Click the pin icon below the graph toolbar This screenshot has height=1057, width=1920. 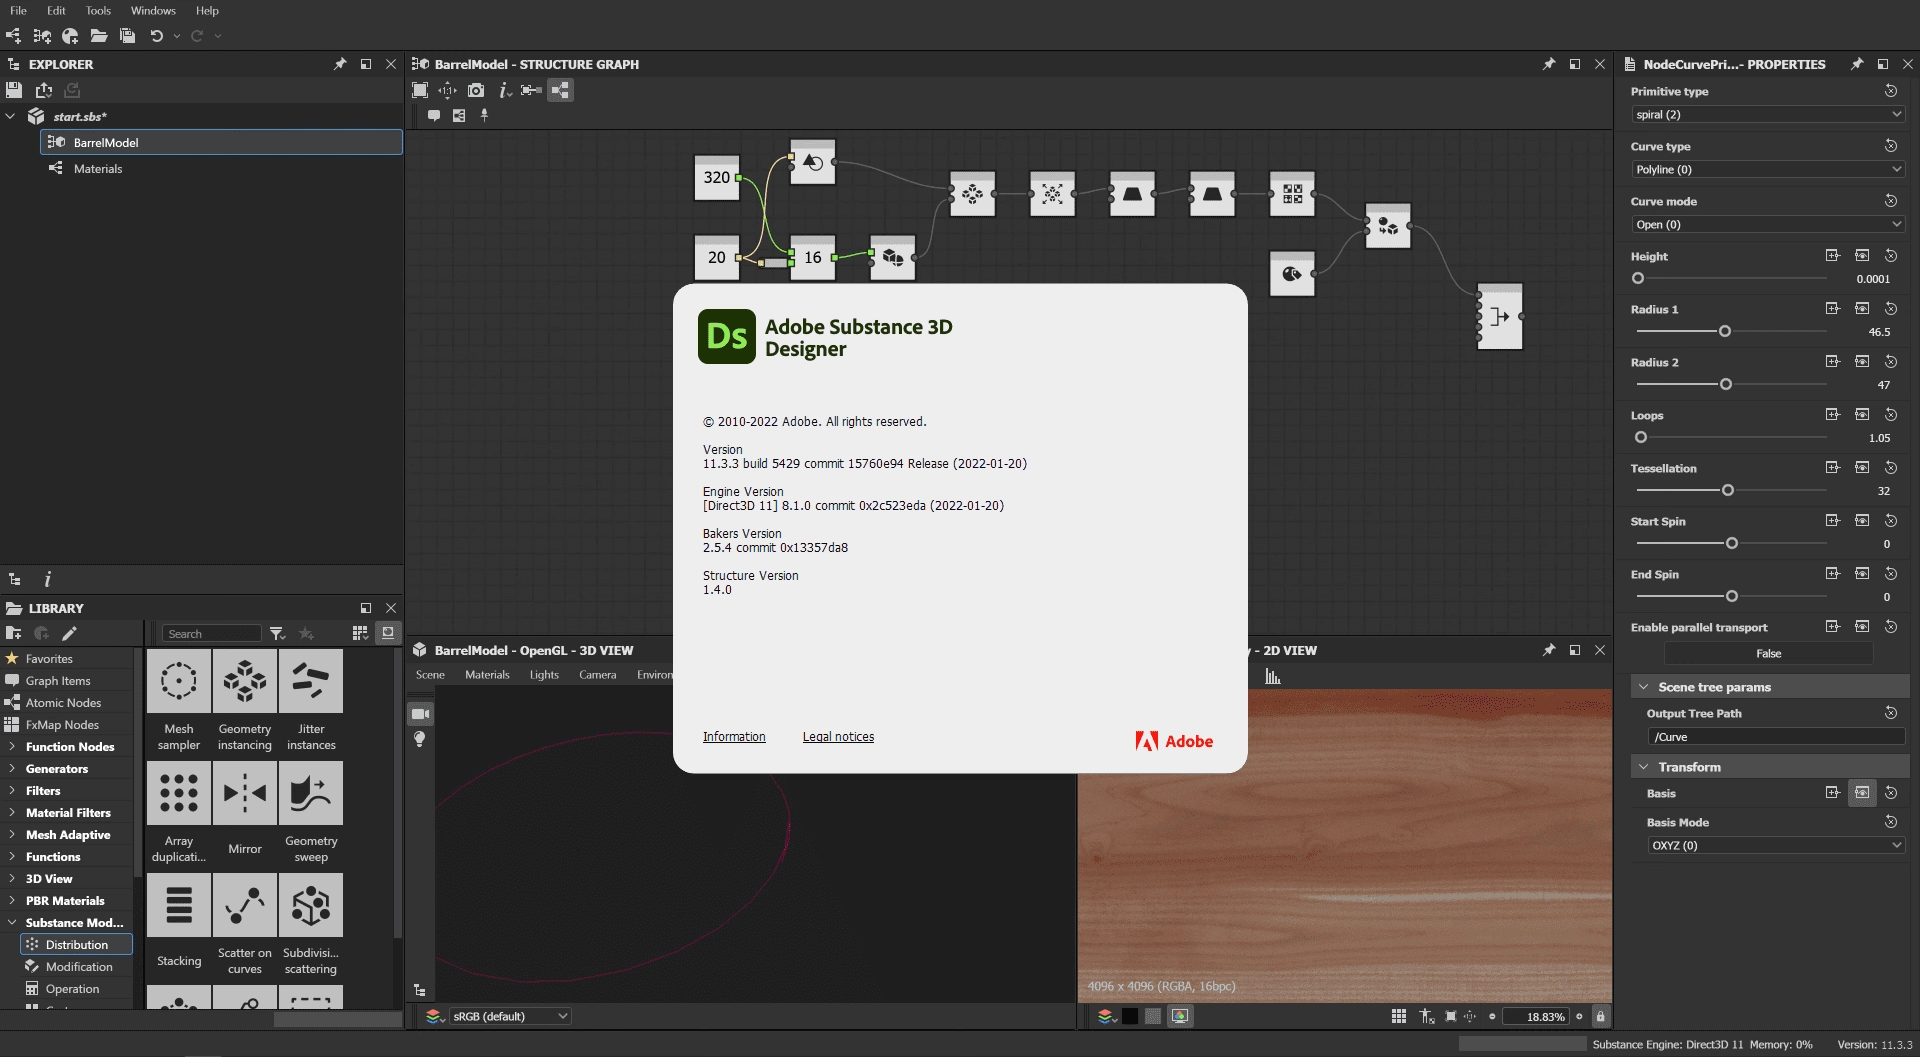click(x=485, y=115)
